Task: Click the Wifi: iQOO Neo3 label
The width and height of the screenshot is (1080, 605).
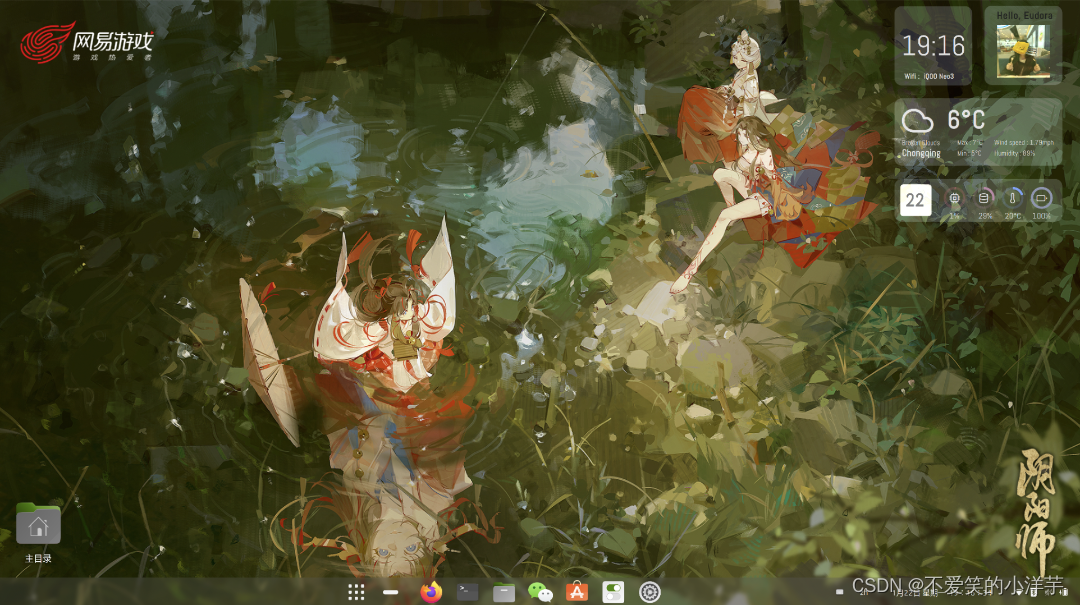Action: tap(928, 76)
